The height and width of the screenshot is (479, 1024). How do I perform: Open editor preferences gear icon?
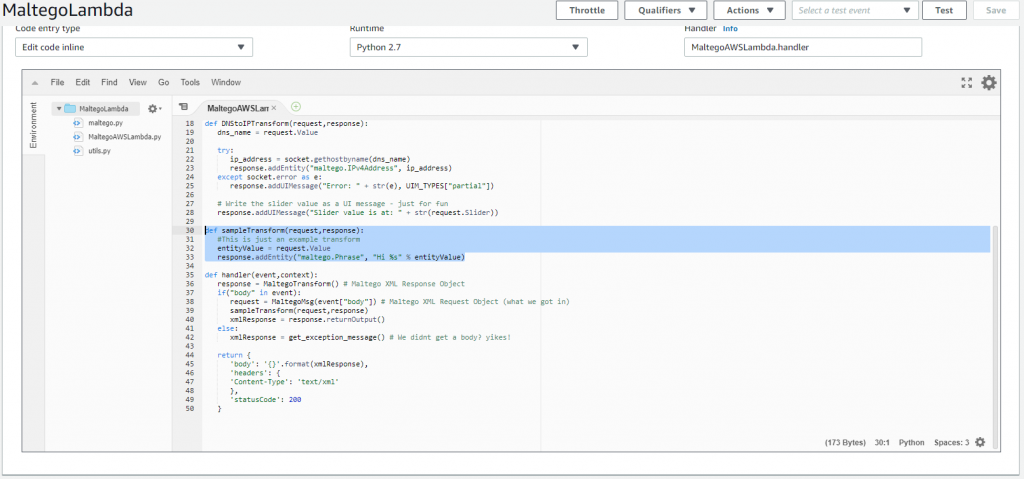989,83
